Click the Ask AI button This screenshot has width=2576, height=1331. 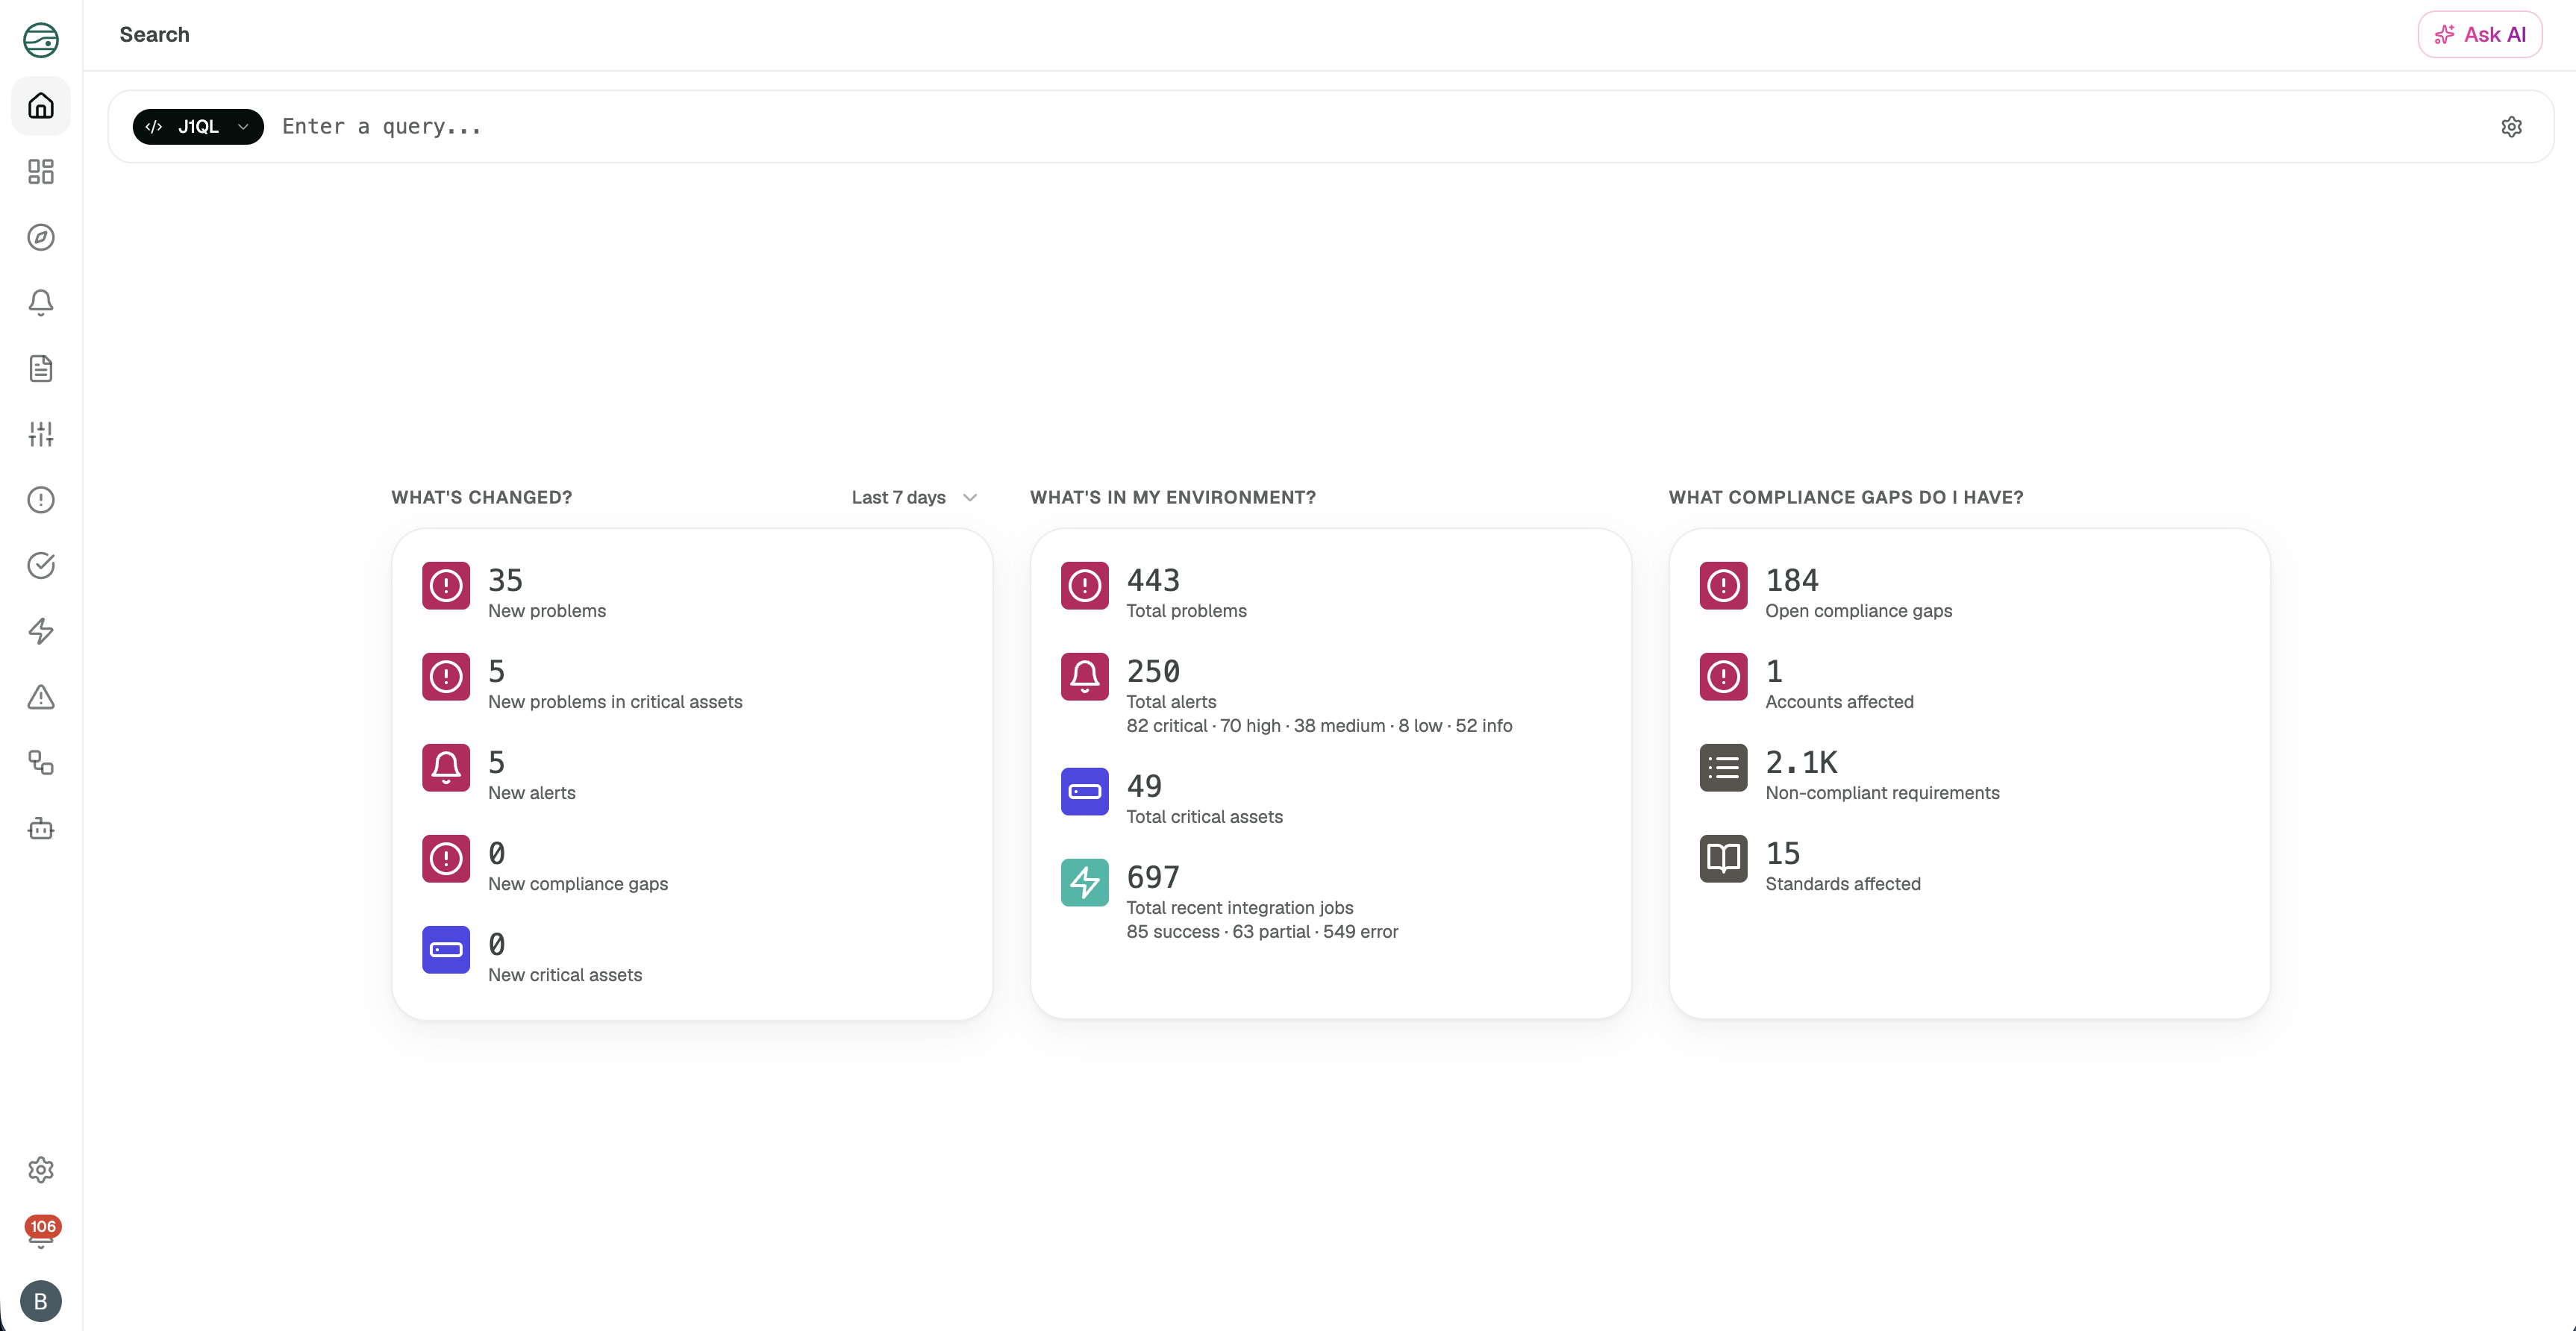(x=2480, y=35)
